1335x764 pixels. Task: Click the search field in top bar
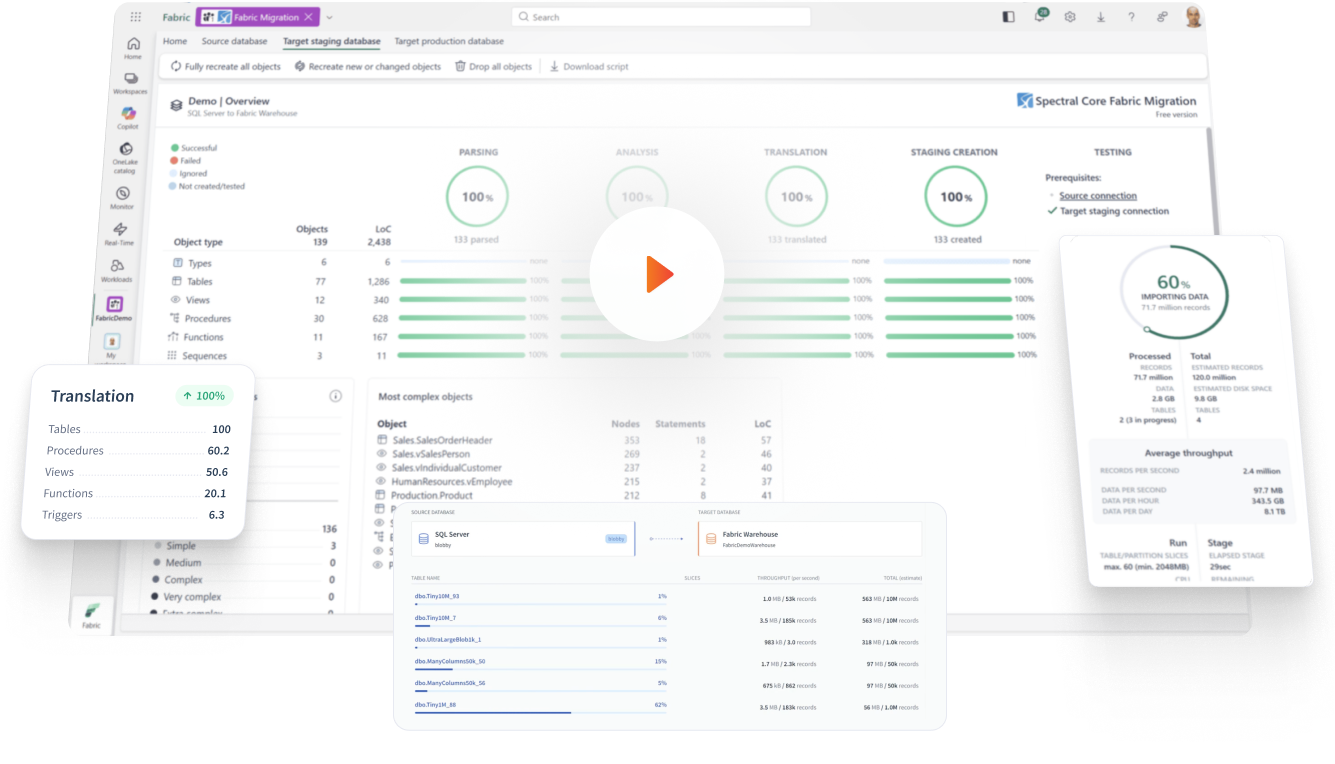click(660, 17)
